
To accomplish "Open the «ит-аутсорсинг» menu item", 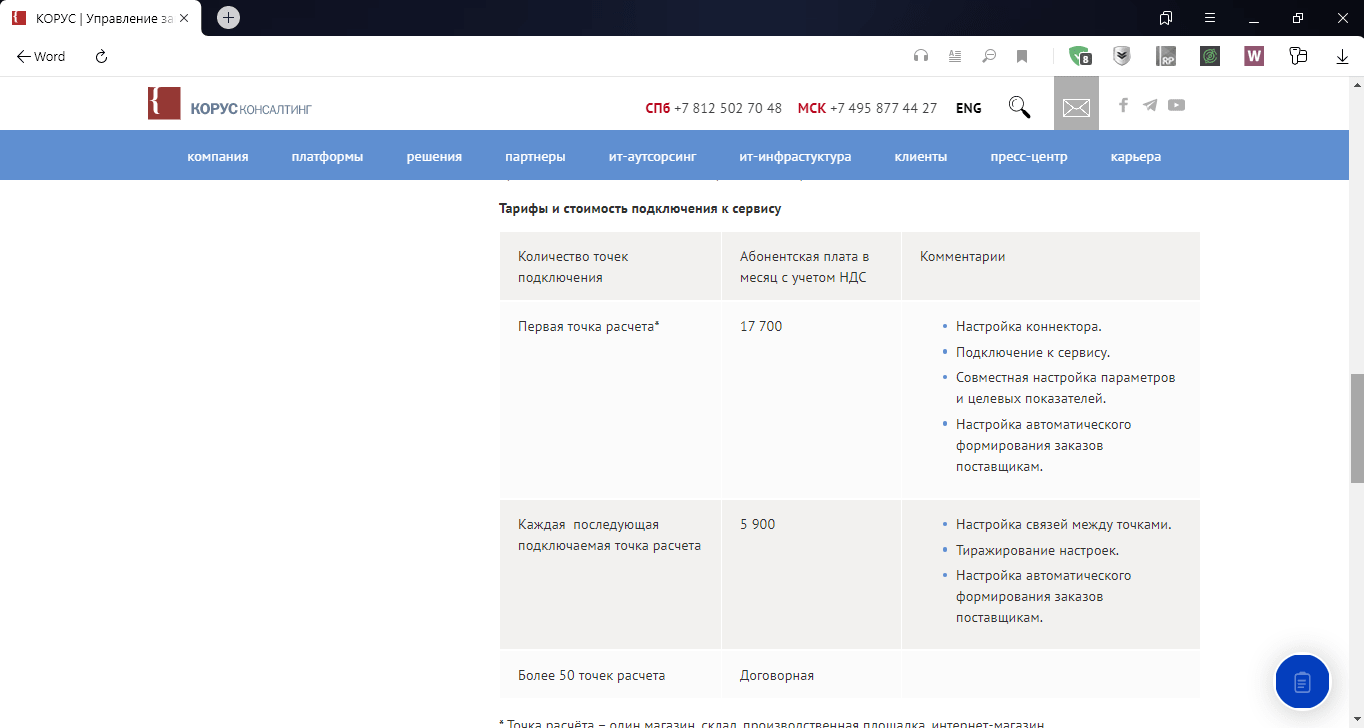I will [652, 157].
